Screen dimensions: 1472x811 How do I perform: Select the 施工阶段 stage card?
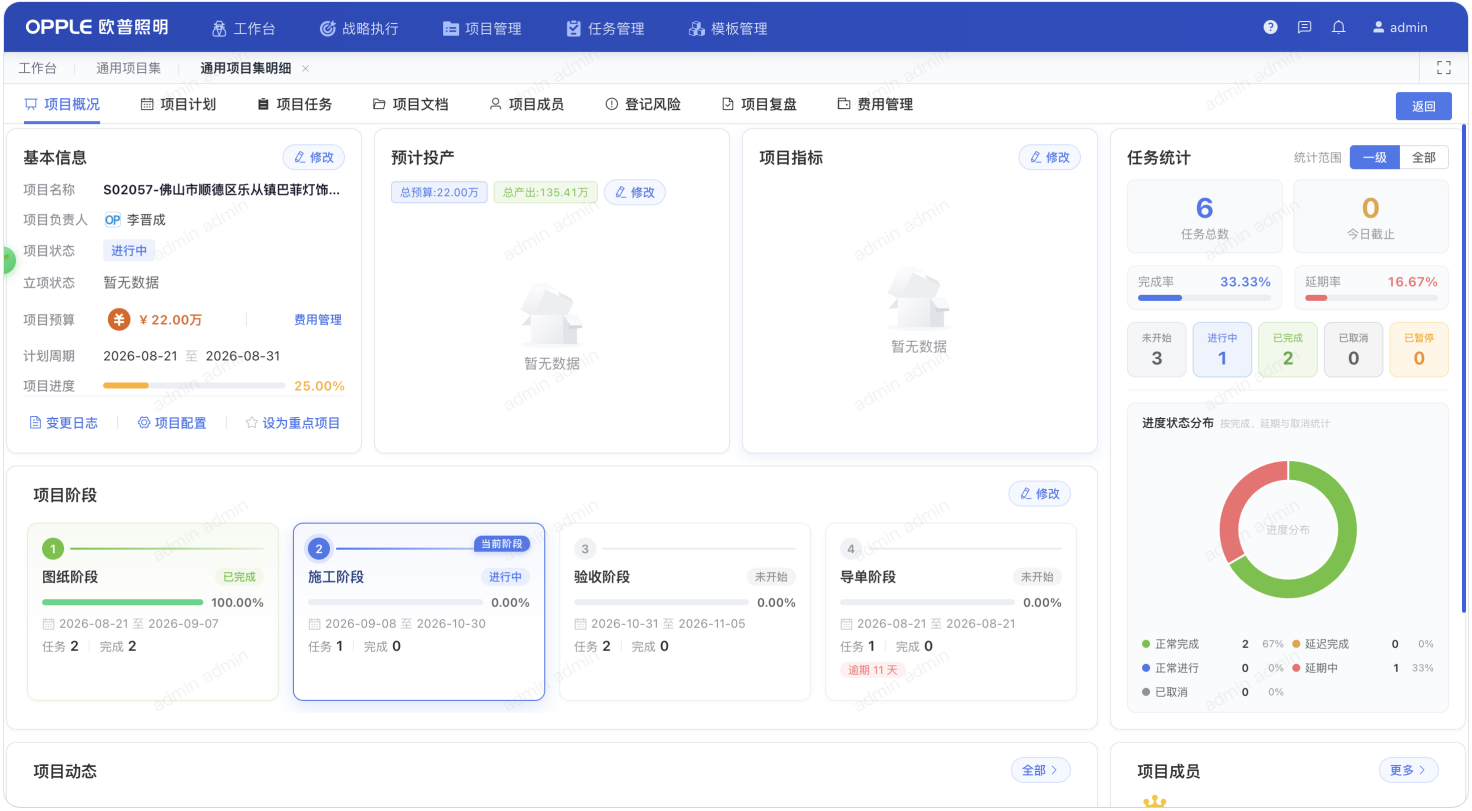pyautogui.click(x=419, y=611)
